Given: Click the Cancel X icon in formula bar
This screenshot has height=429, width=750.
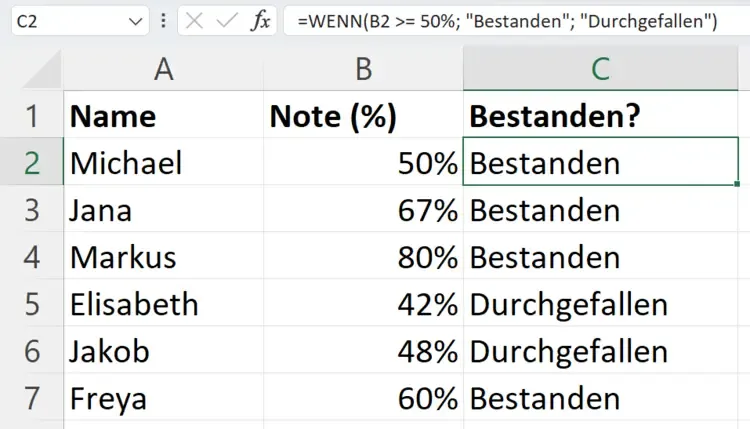Looking at the screenshot, I should click(195, 21).
